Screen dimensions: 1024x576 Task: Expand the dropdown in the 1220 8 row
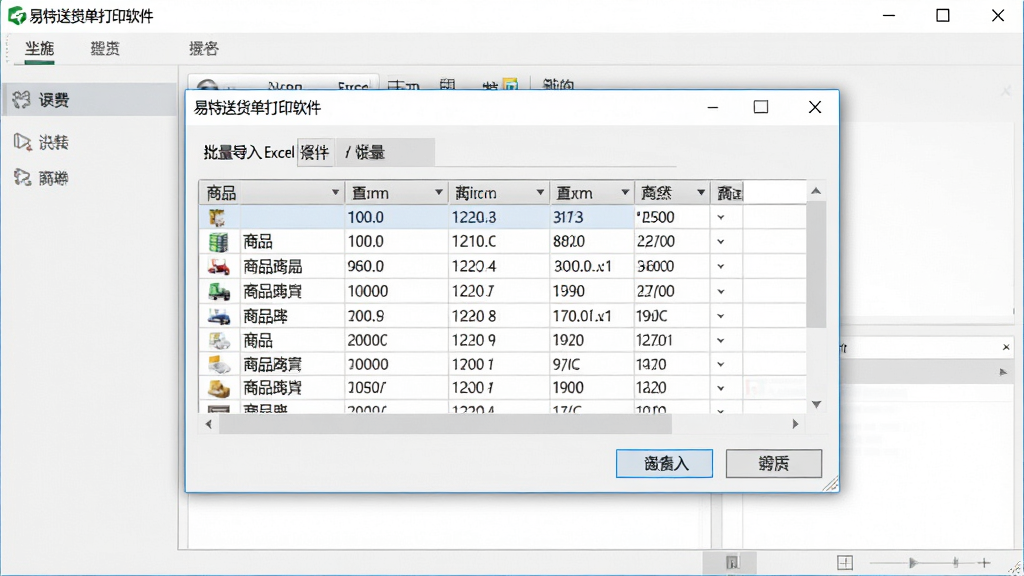tap(721, 316)
